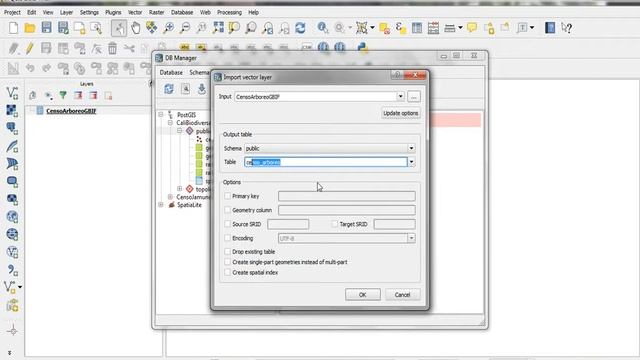This screenshot has height=360, width=640.
Task: Open the attribute table icon
Action: coord(417,28)
